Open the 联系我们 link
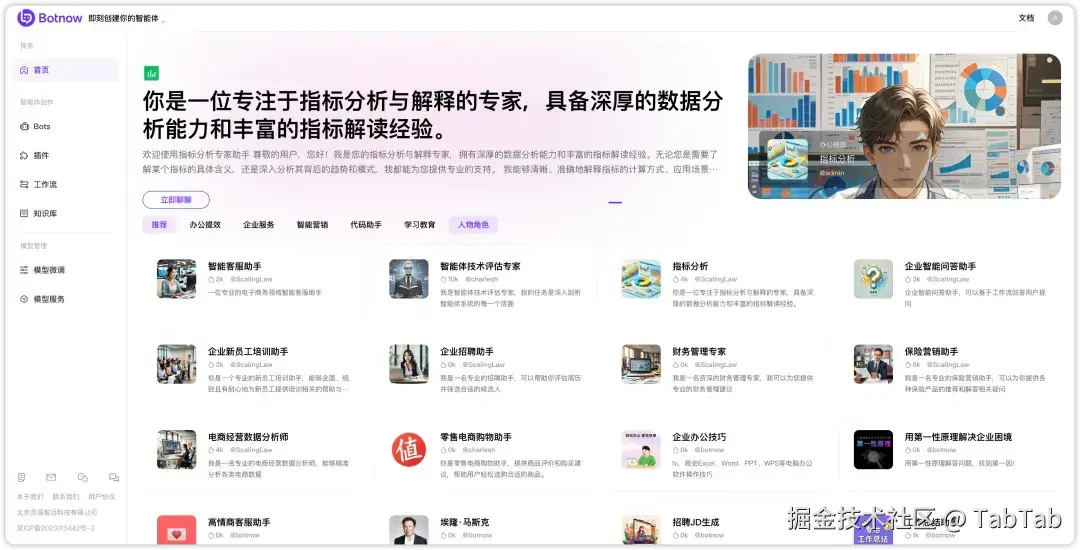Screen dimensions: 1080x550 [66, 496]
